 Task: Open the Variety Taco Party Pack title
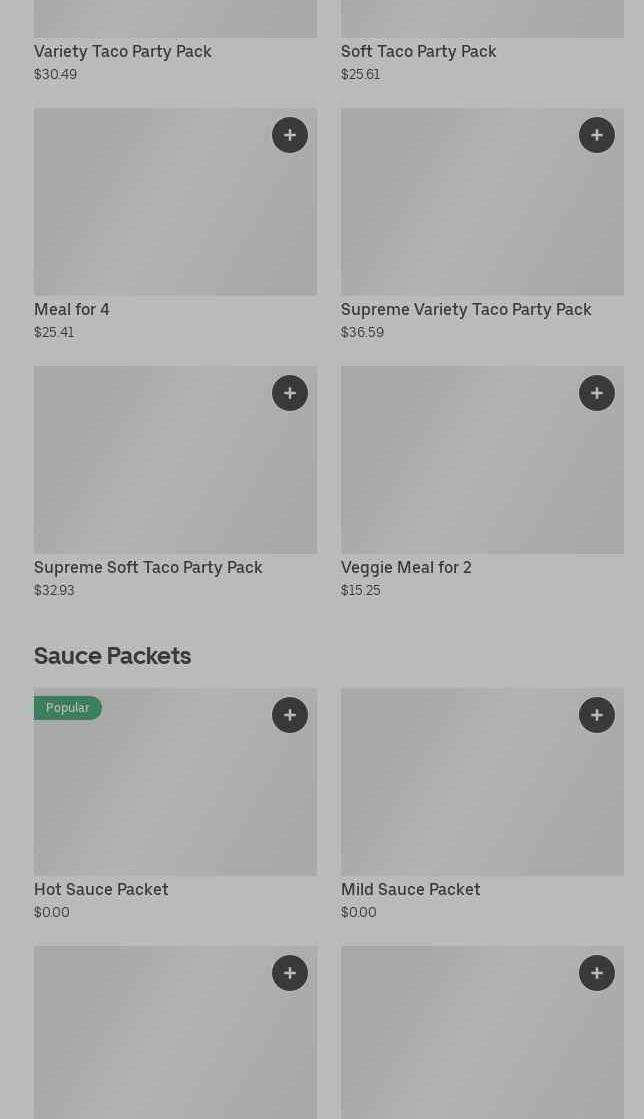(x=123, y=51)
